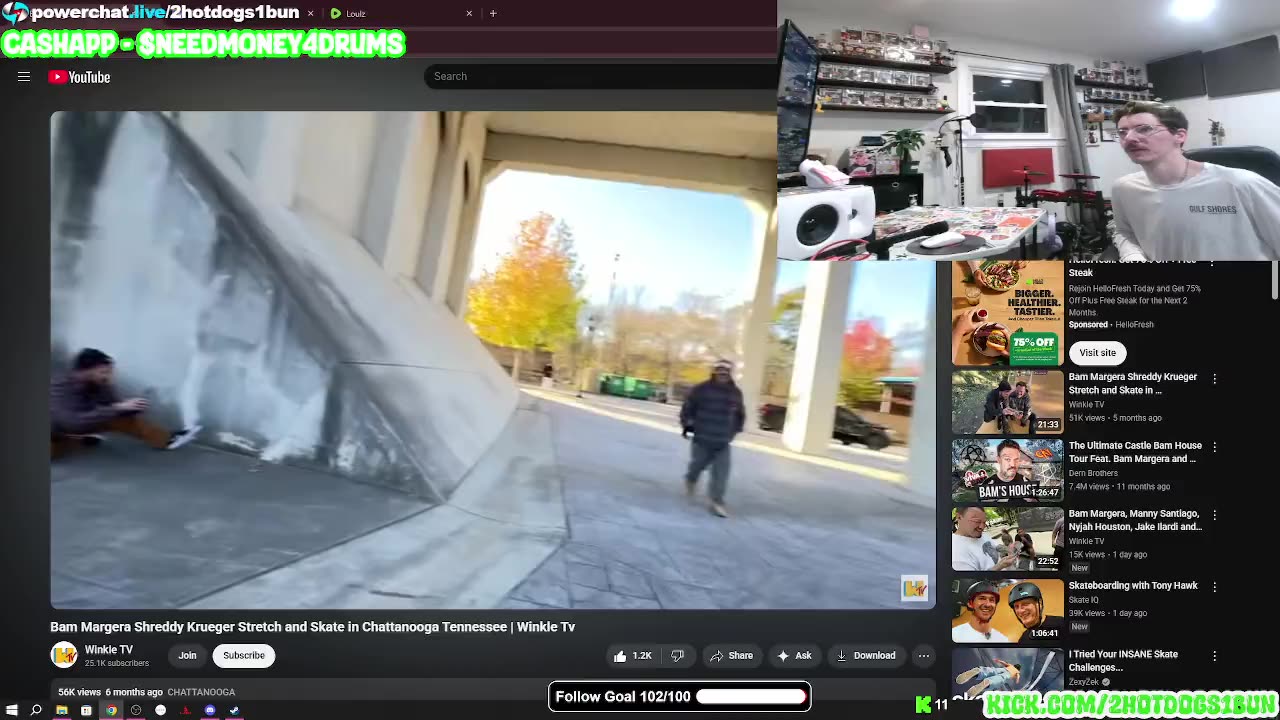
Task: Open the YouTube hamburger guide menu
Action: (24, 77)
